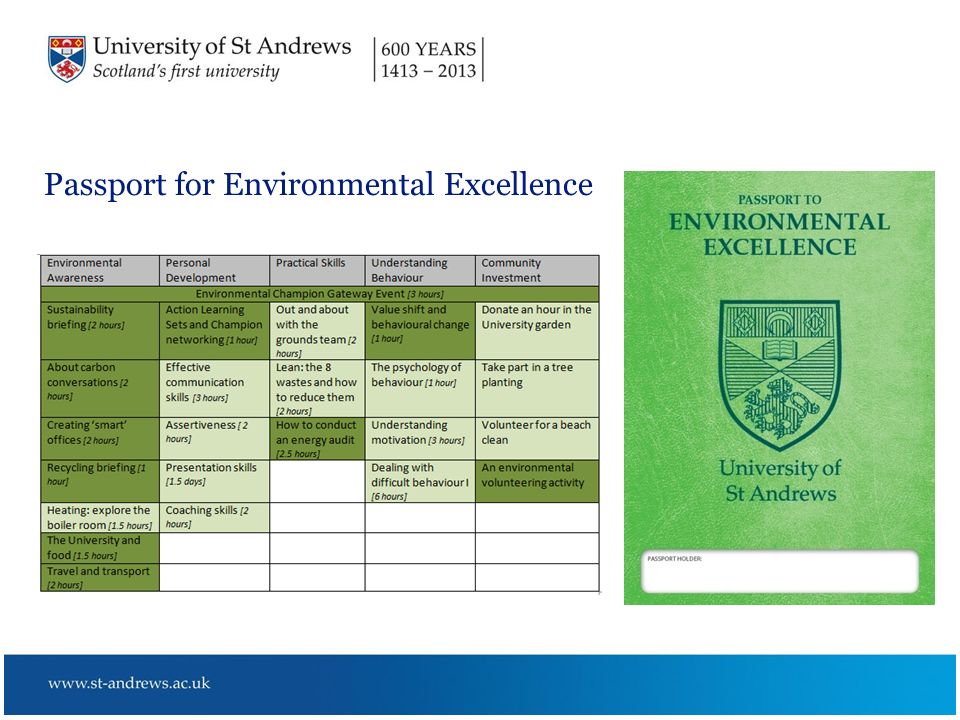Click the 'Understanding Behaviour' column header
The image size is (960, 720).
point(420,270)
